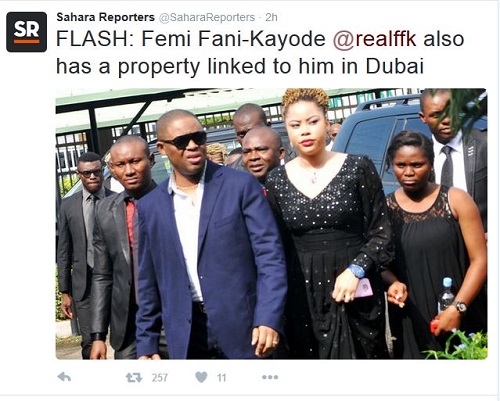Click the dark sunglasses on the man in blue
500x401 pixels.
184,140
